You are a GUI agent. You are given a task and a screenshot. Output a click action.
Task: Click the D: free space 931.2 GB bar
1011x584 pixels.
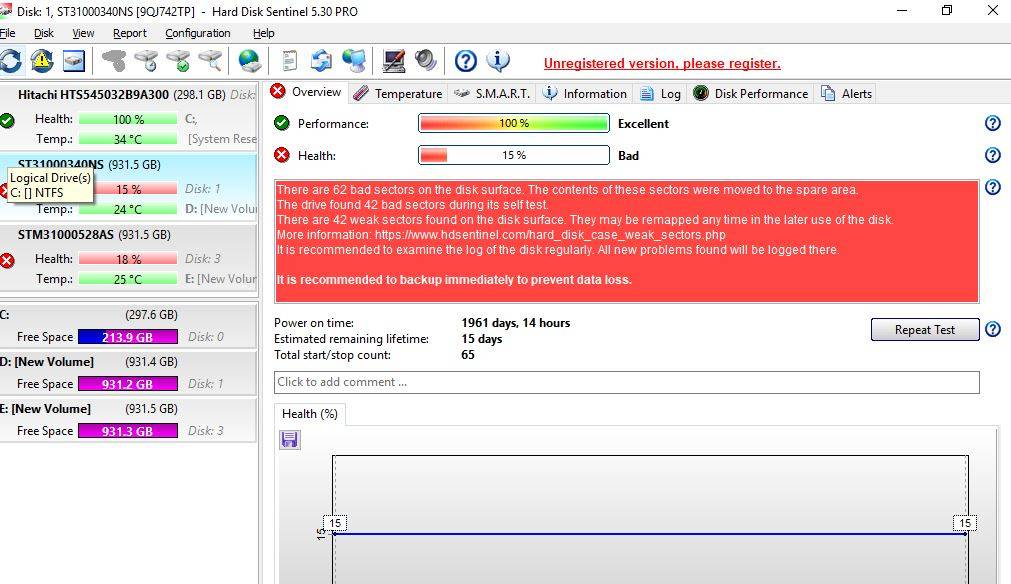tap(128, 384)
